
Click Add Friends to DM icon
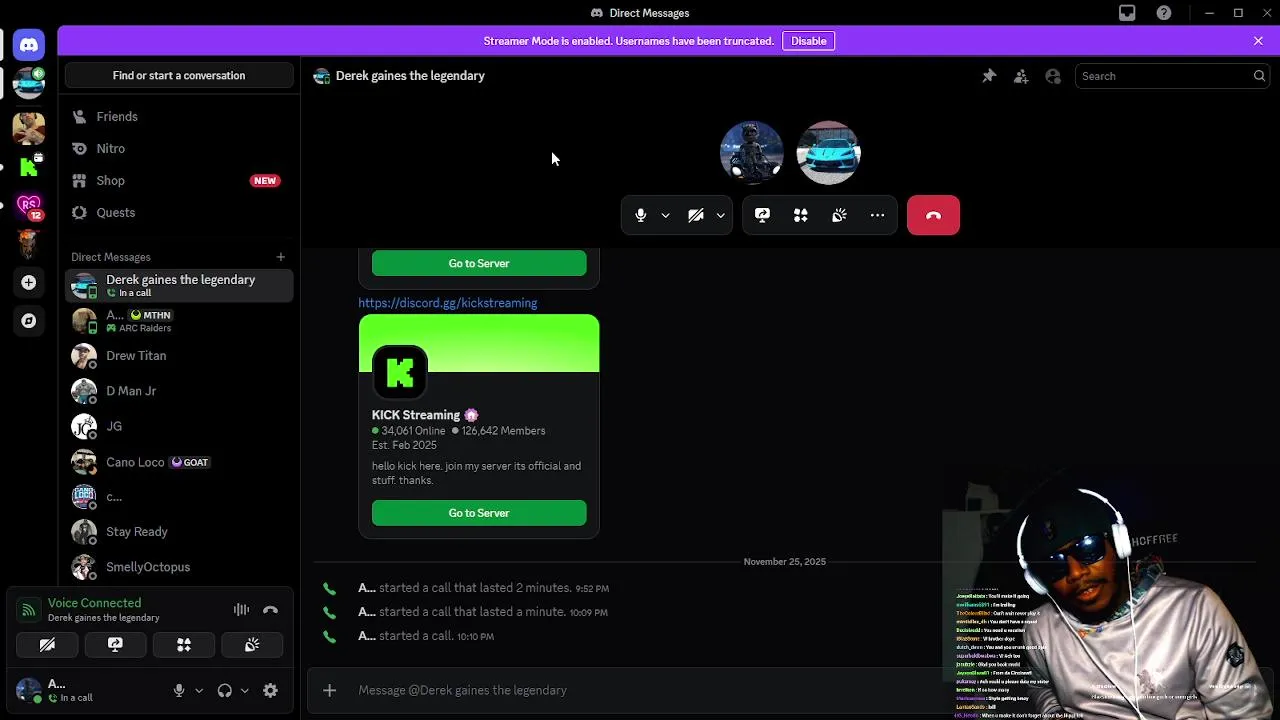coord(1021,76)
